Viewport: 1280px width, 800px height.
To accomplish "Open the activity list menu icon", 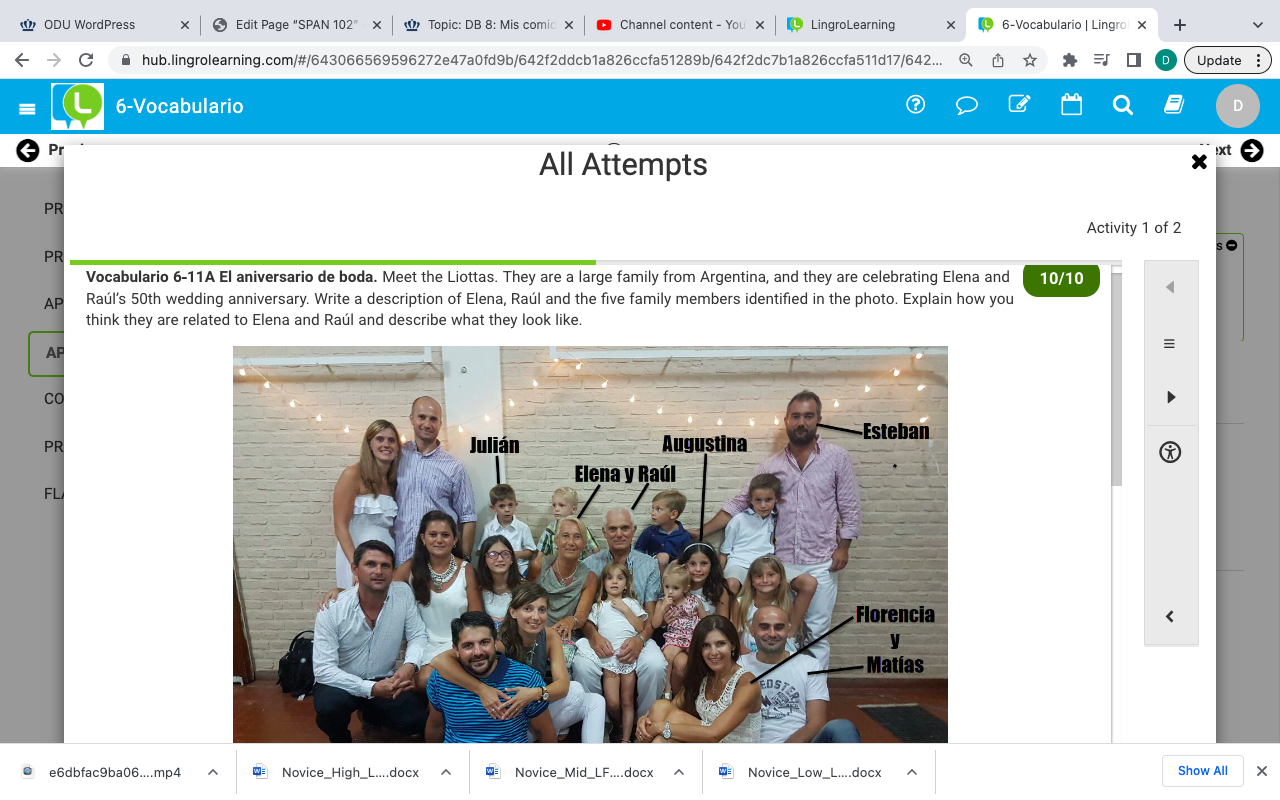I will 1170,344.
